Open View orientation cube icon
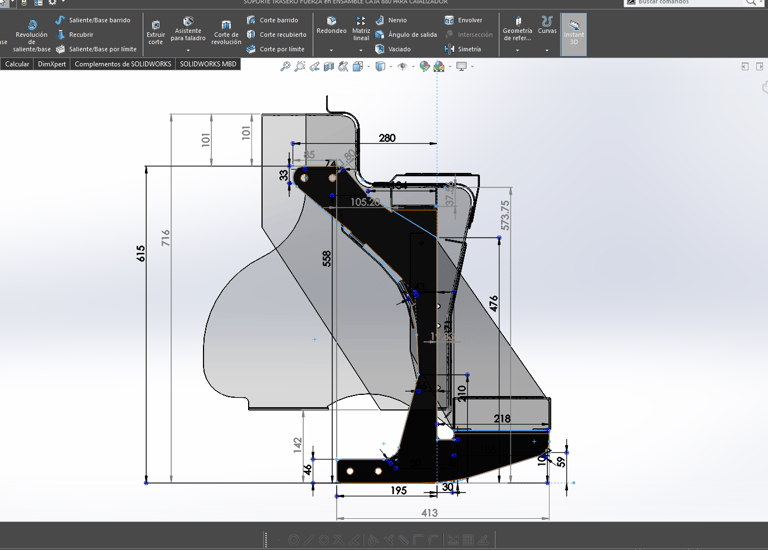Screen dimensions: 768x550 pos(358,67)
